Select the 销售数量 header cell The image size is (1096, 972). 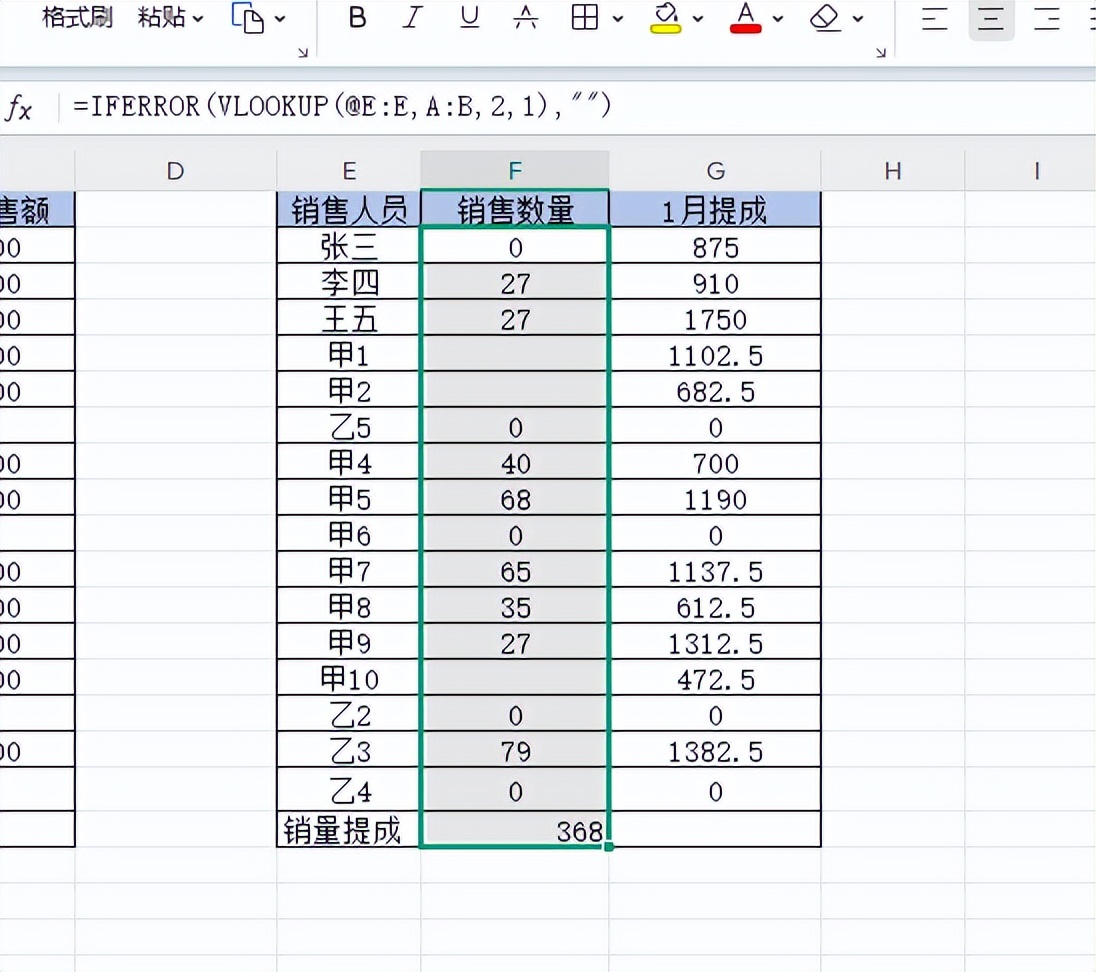[x=515, y=209]
